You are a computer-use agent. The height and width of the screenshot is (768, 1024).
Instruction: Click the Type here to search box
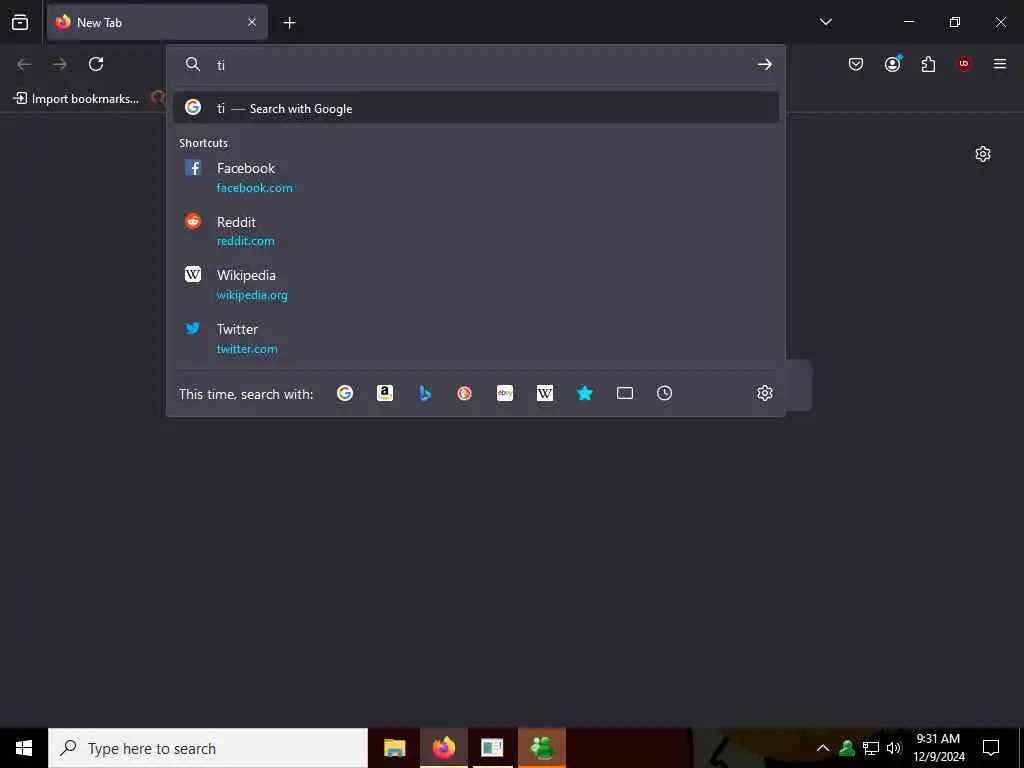click(208, 748)
